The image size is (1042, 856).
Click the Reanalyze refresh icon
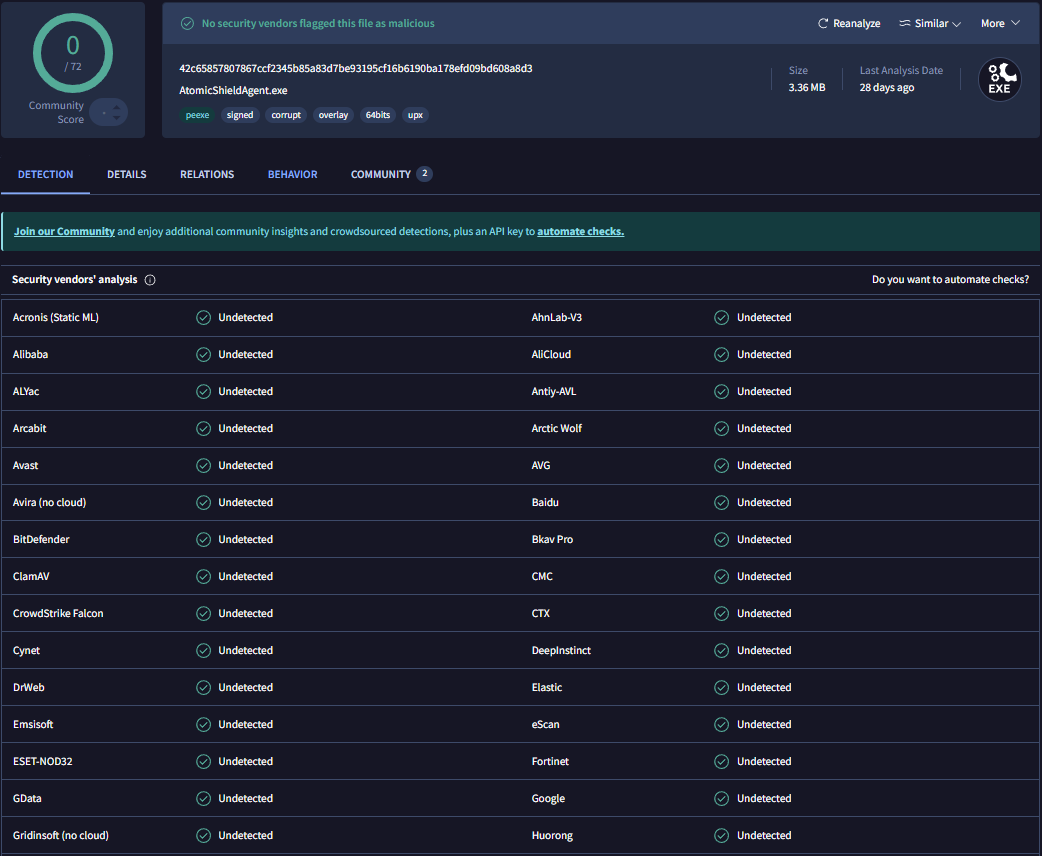tap(823, 23)
